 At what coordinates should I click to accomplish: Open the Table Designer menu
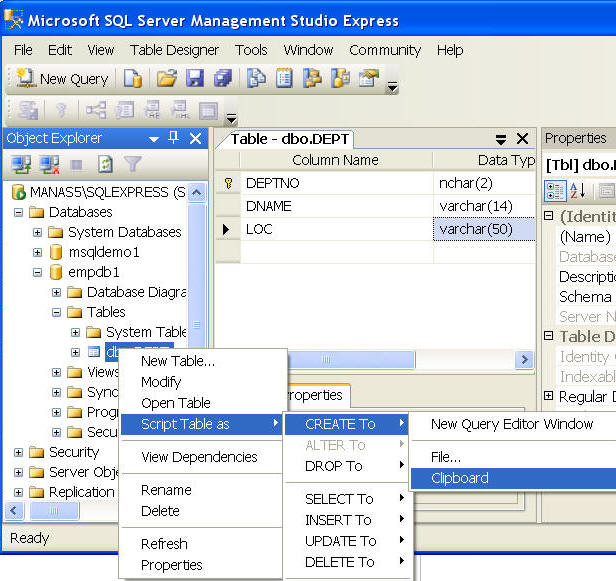pos(174,50)
